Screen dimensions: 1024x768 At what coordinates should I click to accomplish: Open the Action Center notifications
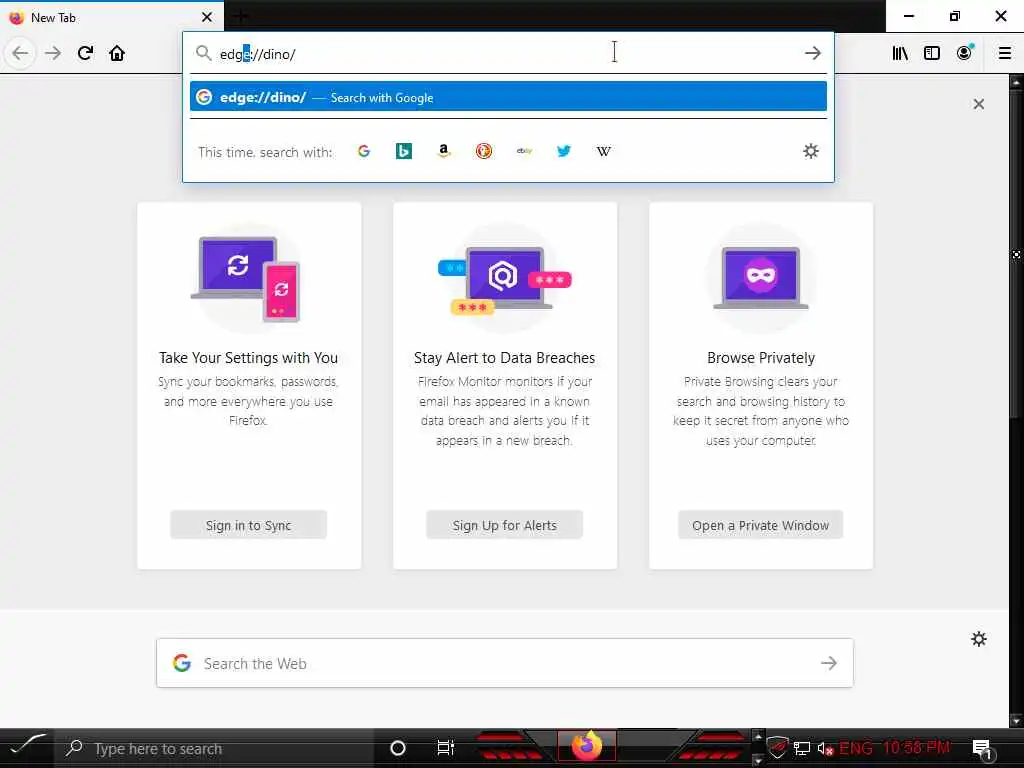pyautogui.click(x=983, y=749)
